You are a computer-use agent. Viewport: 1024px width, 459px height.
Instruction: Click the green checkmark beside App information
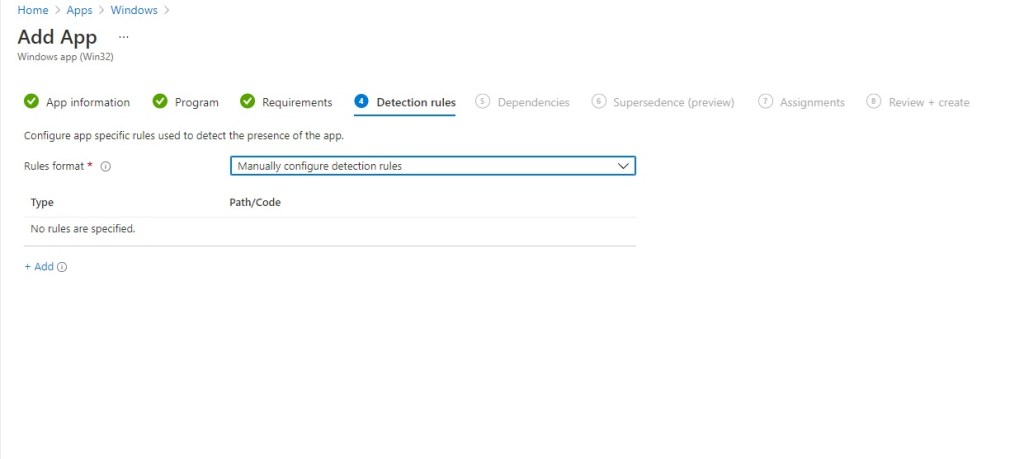pos(31,102)
